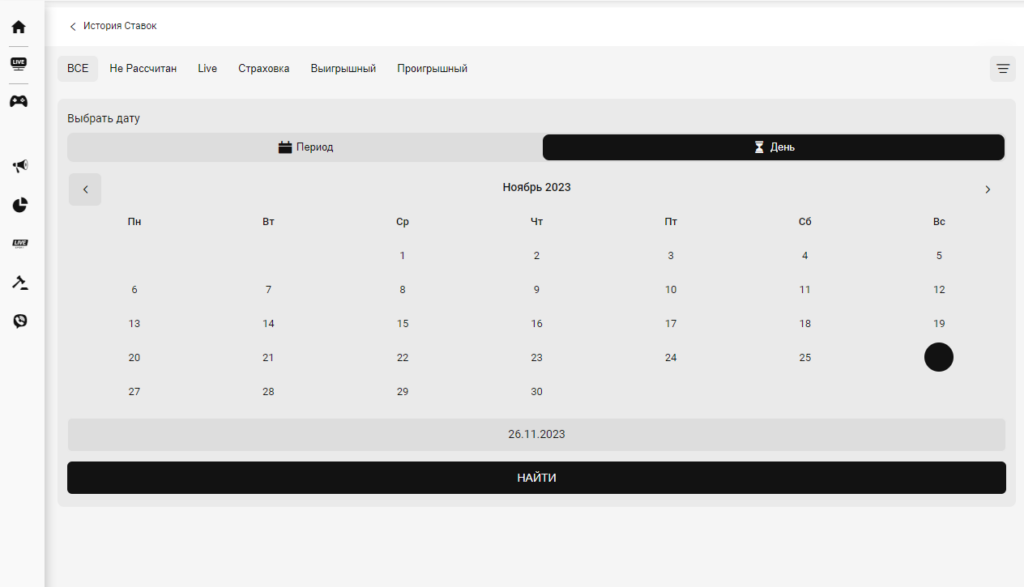
Task: Go back via История Ставок arrow
Action: pyautogui.click(x=72, y=26)
